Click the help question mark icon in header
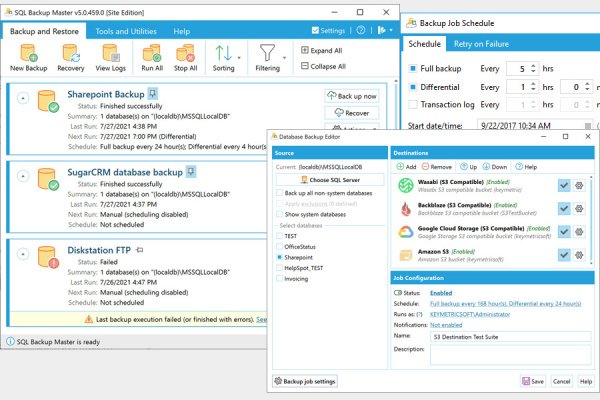The image size is (600, 400). pos(361,30)
